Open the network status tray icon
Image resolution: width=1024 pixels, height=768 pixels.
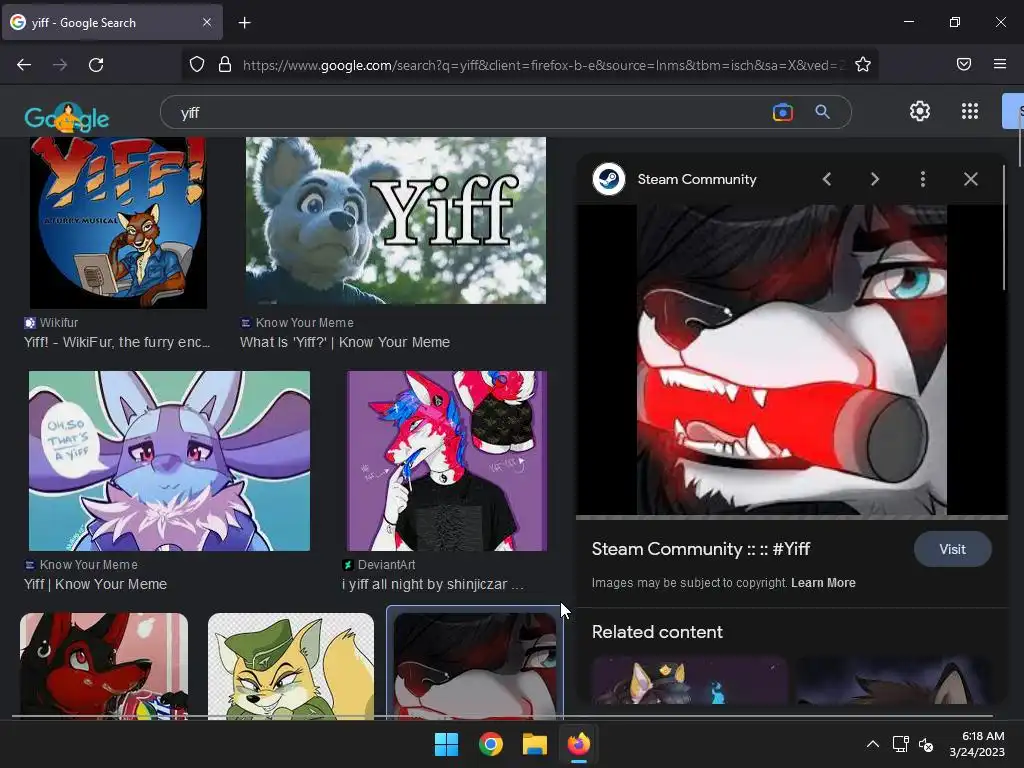coord(901,744)
